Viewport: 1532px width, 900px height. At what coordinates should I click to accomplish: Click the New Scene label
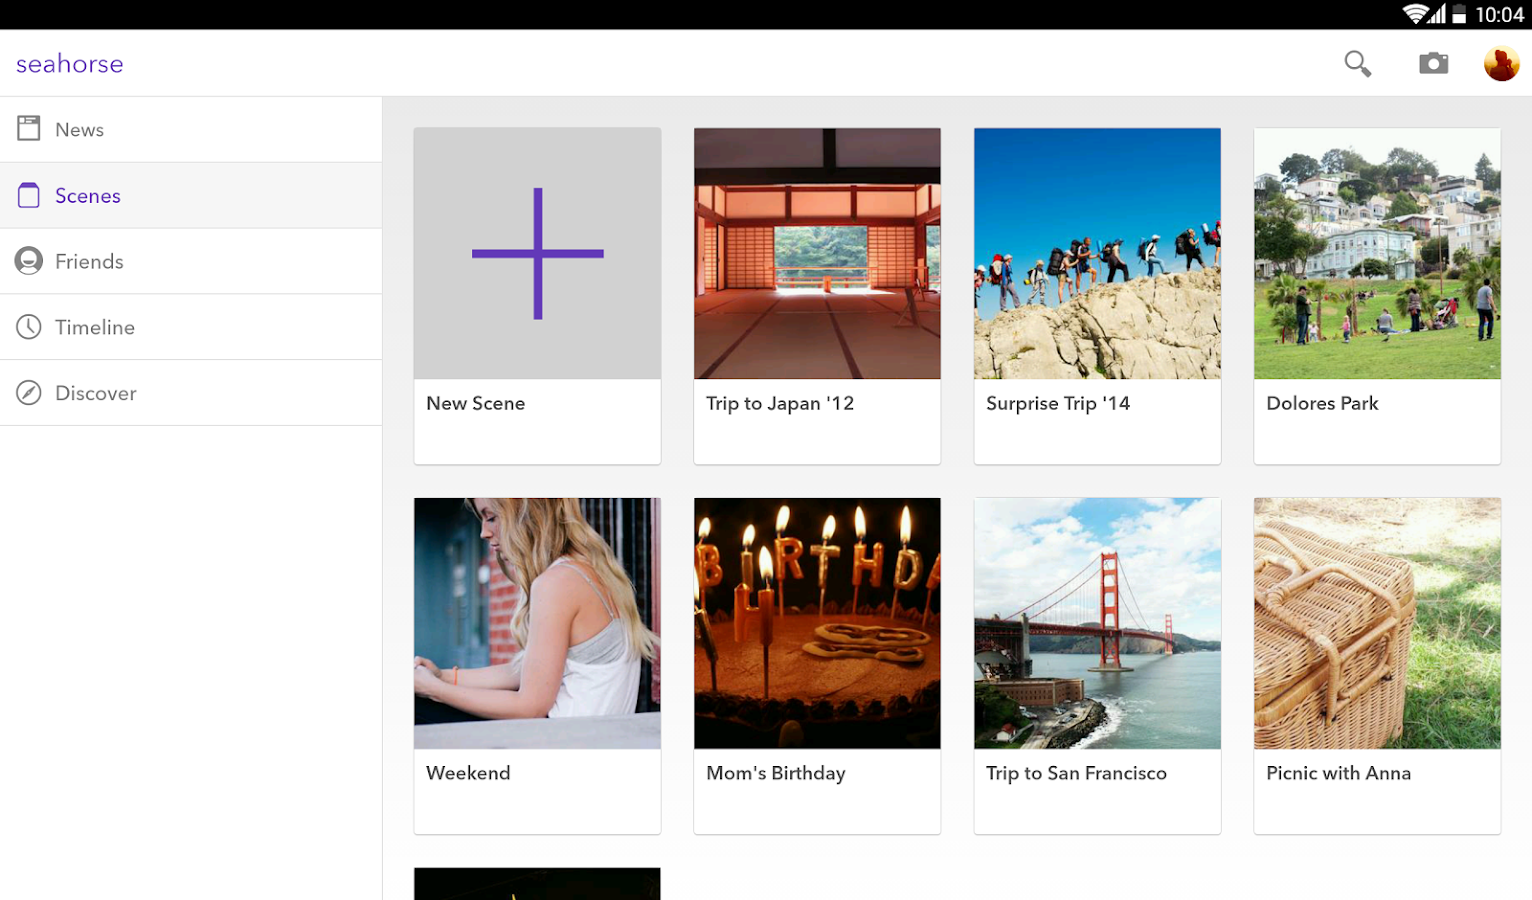click(x=475, y=403)
